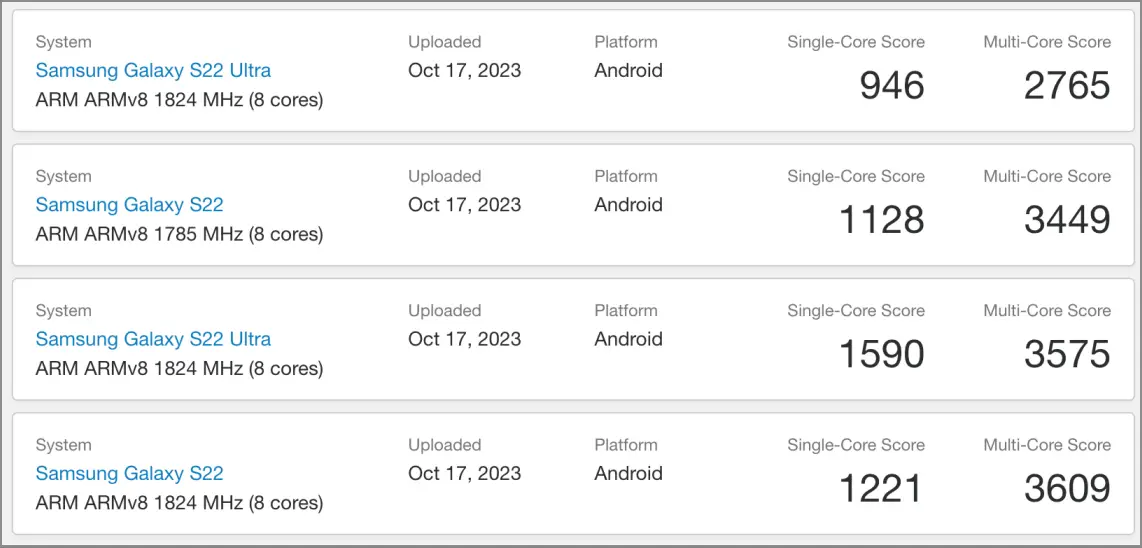The height and width of the screenshot is (548, 1142).
Task: Click the processor text in the 3609 multi-core card
Action: click(x=179, y=503)
